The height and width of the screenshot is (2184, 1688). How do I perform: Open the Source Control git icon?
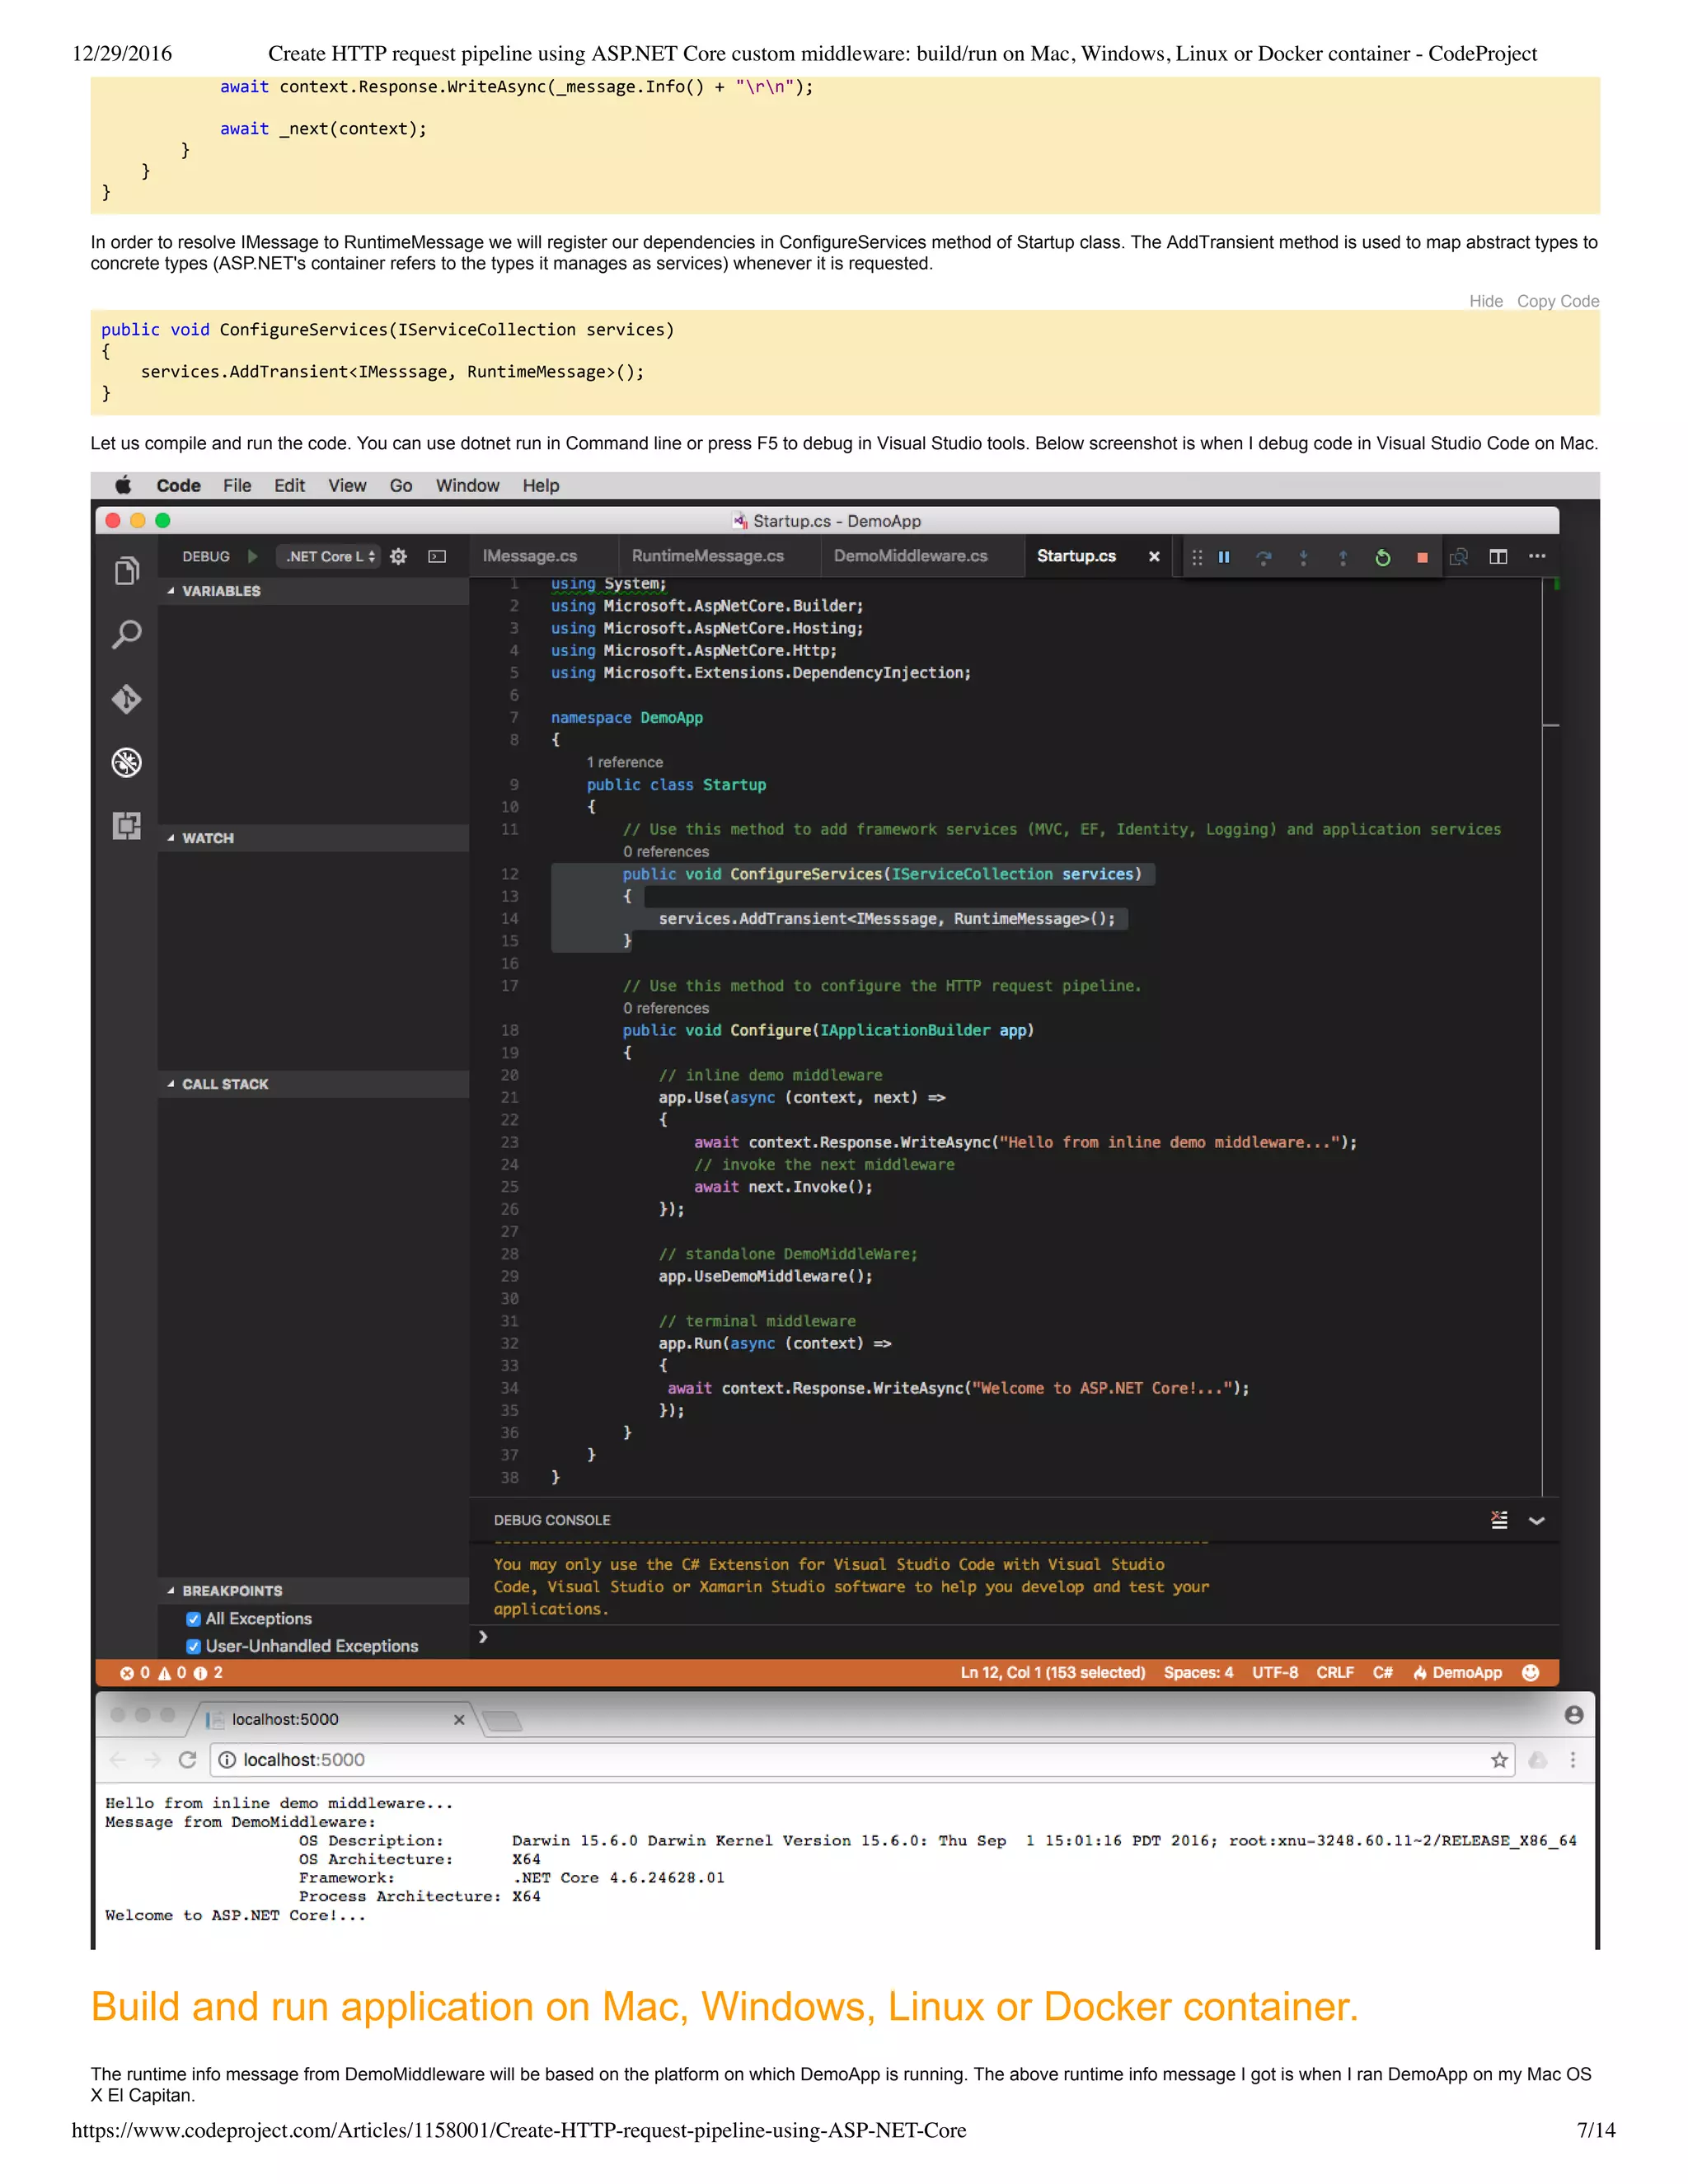point(126,698)
